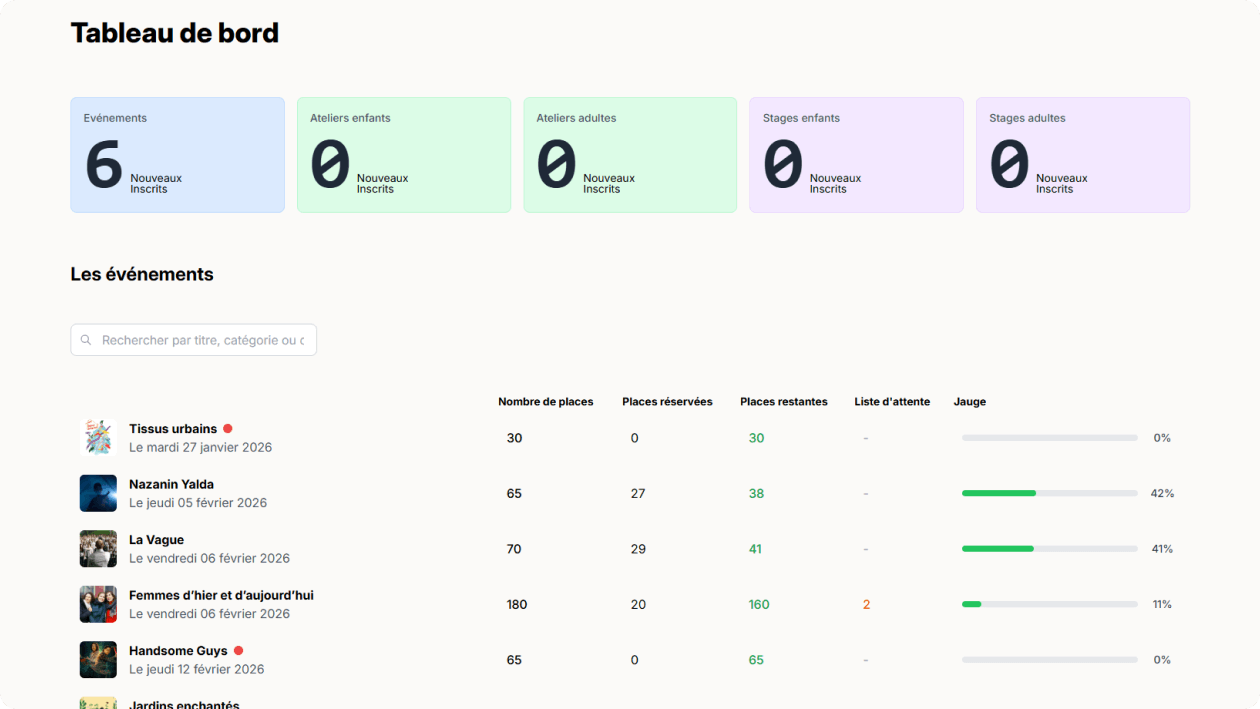The width and height of the screenshot is (1260, 709).
Task: Click the Nombre de places column header
Action: [x=545, y=402]
